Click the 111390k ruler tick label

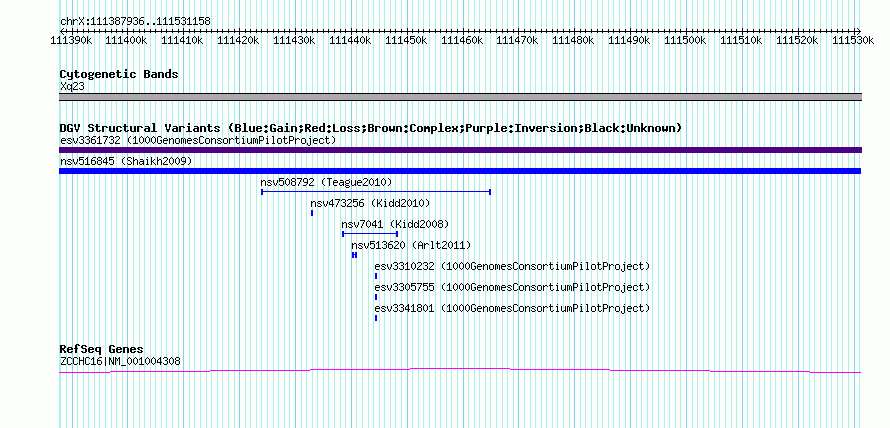[x=72, y=40]
